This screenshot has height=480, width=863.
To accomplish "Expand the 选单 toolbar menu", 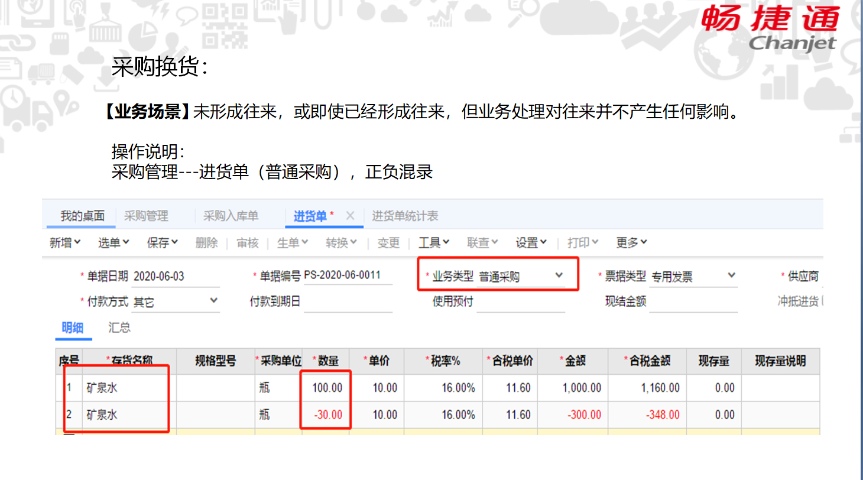I will click(113, 243).
